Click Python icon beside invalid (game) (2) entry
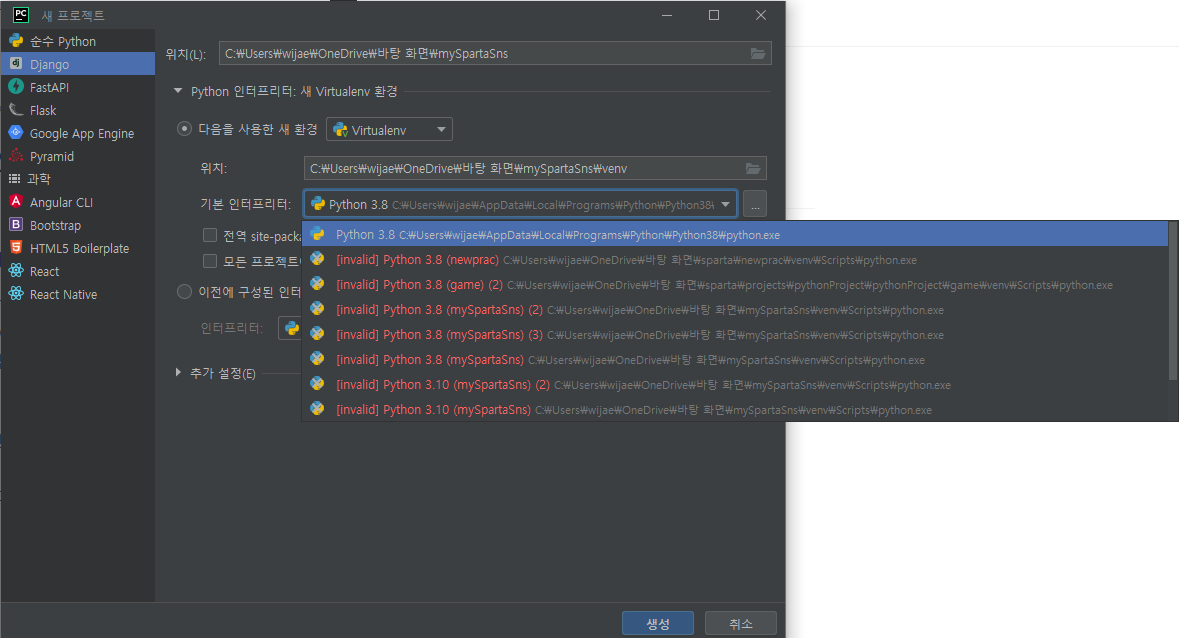Image resolution: width=1179 pixels, height=638 pixels. coord(317,283)
